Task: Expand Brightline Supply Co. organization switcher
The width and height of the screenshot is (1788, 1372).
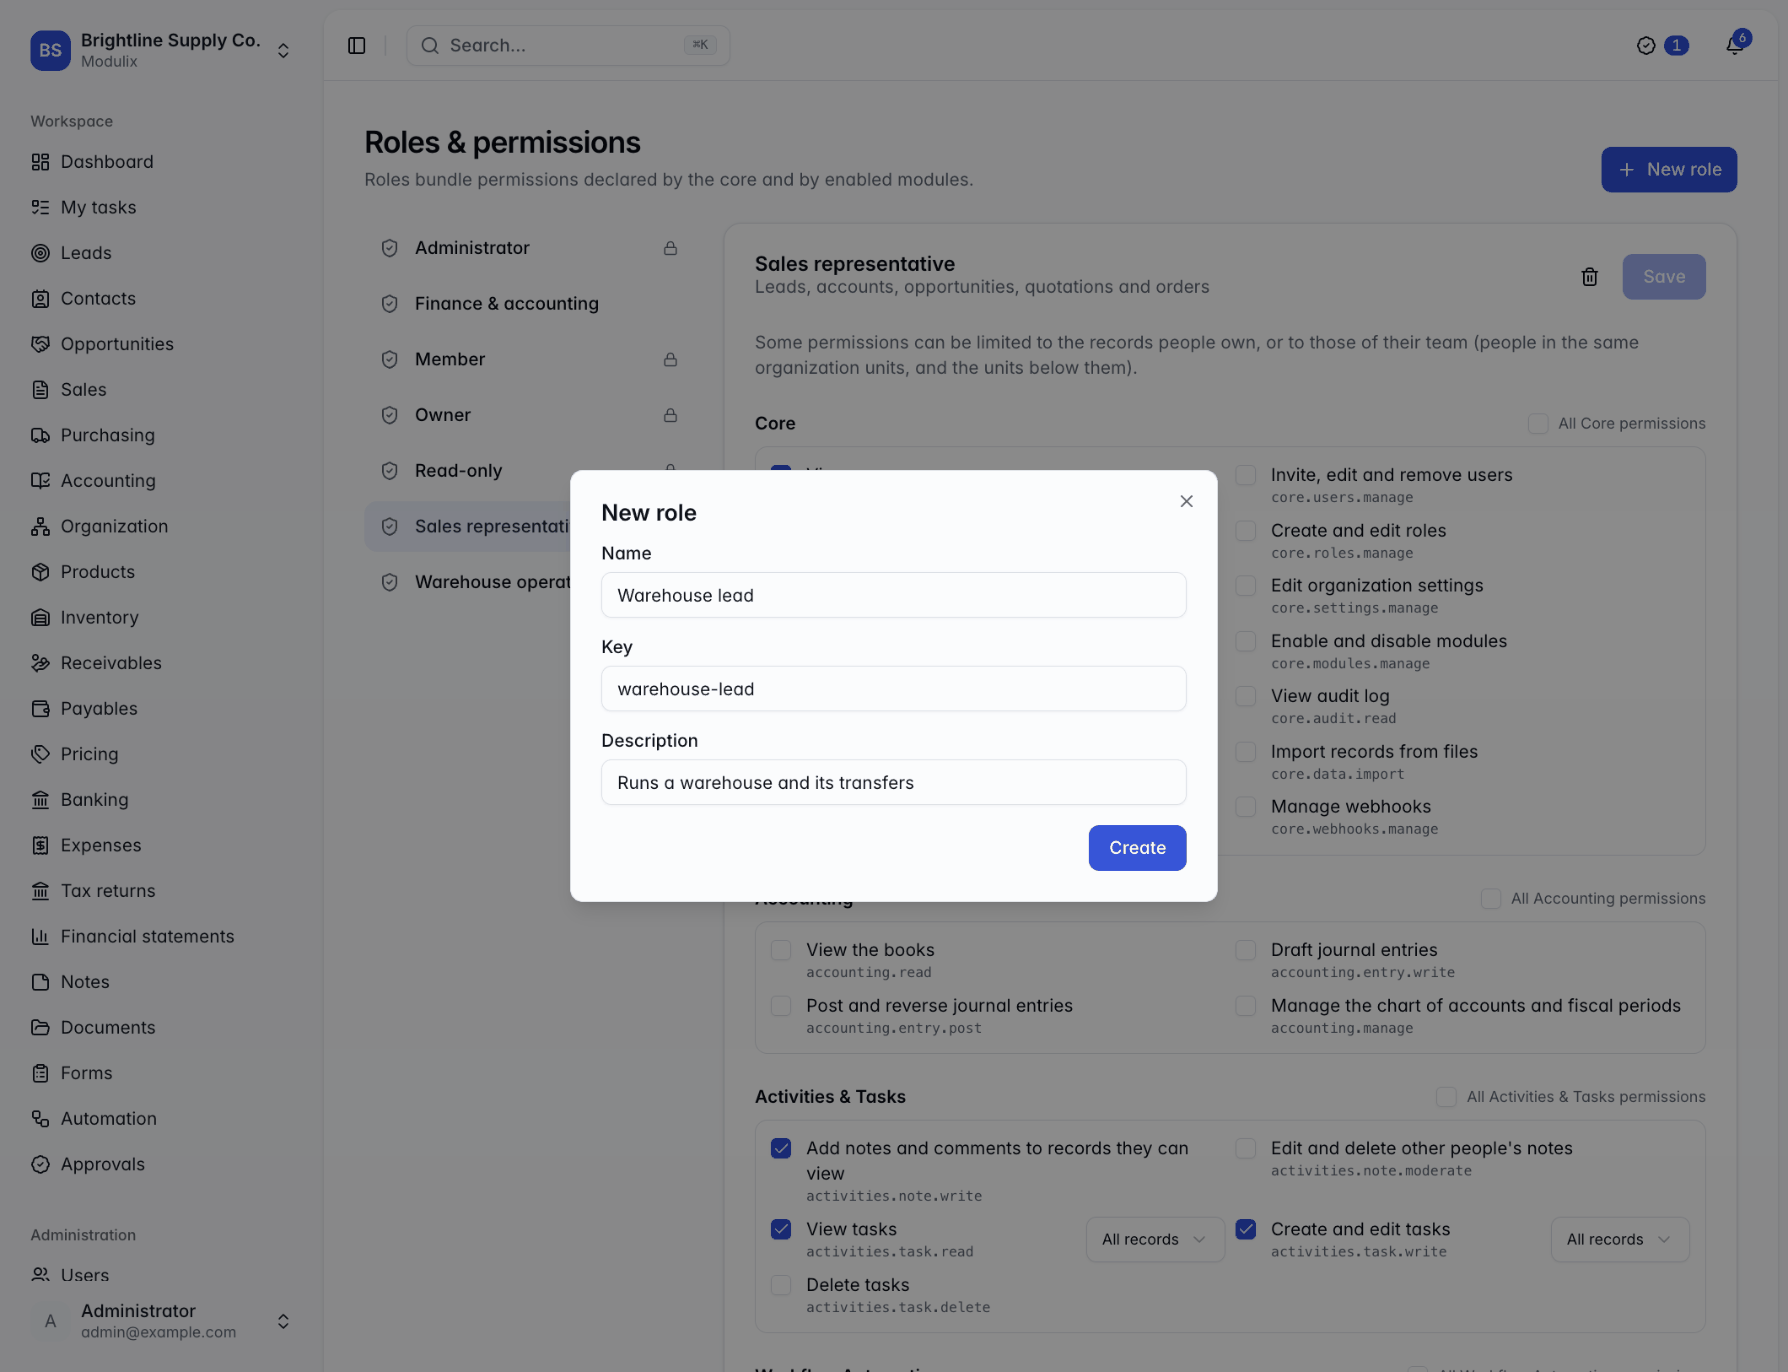Action: [x=161, y=50]
